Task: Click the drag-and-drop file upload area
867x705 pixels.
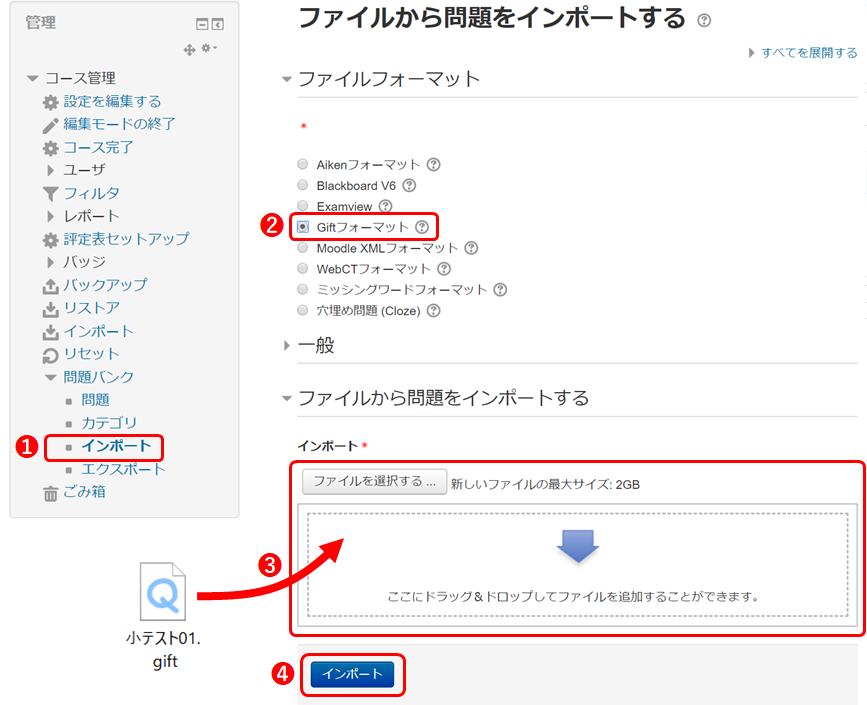Action: coord(577,564)
